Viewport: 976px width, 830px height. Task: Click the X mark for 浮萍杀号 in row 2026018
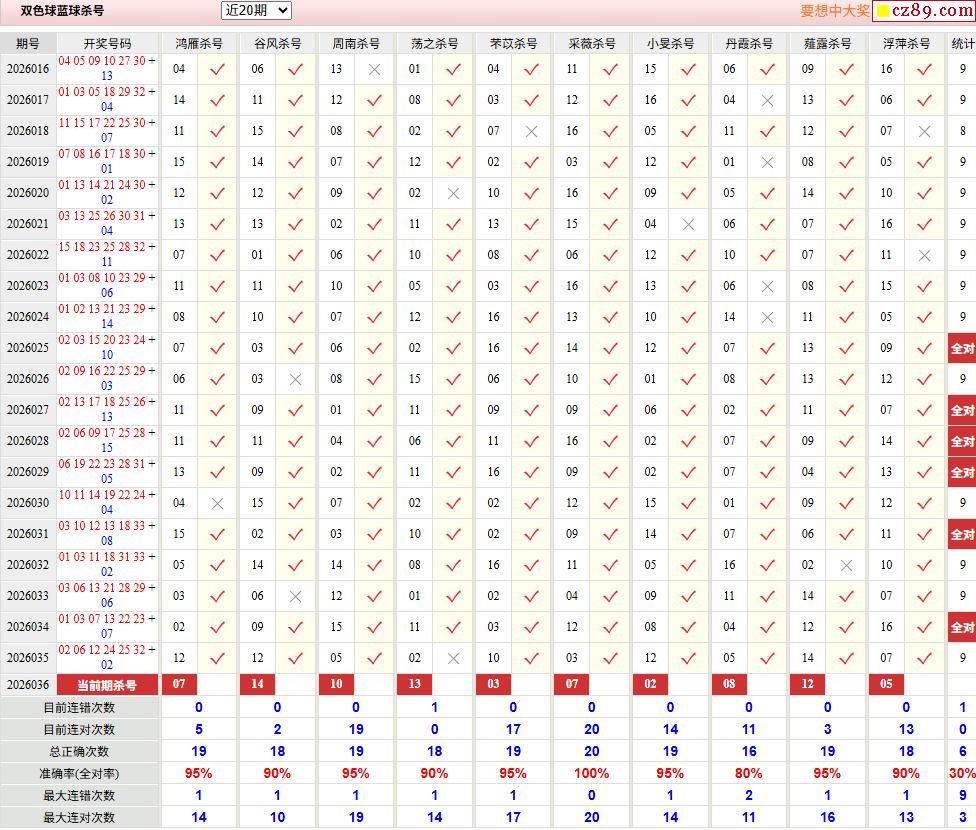click(925, 131)
